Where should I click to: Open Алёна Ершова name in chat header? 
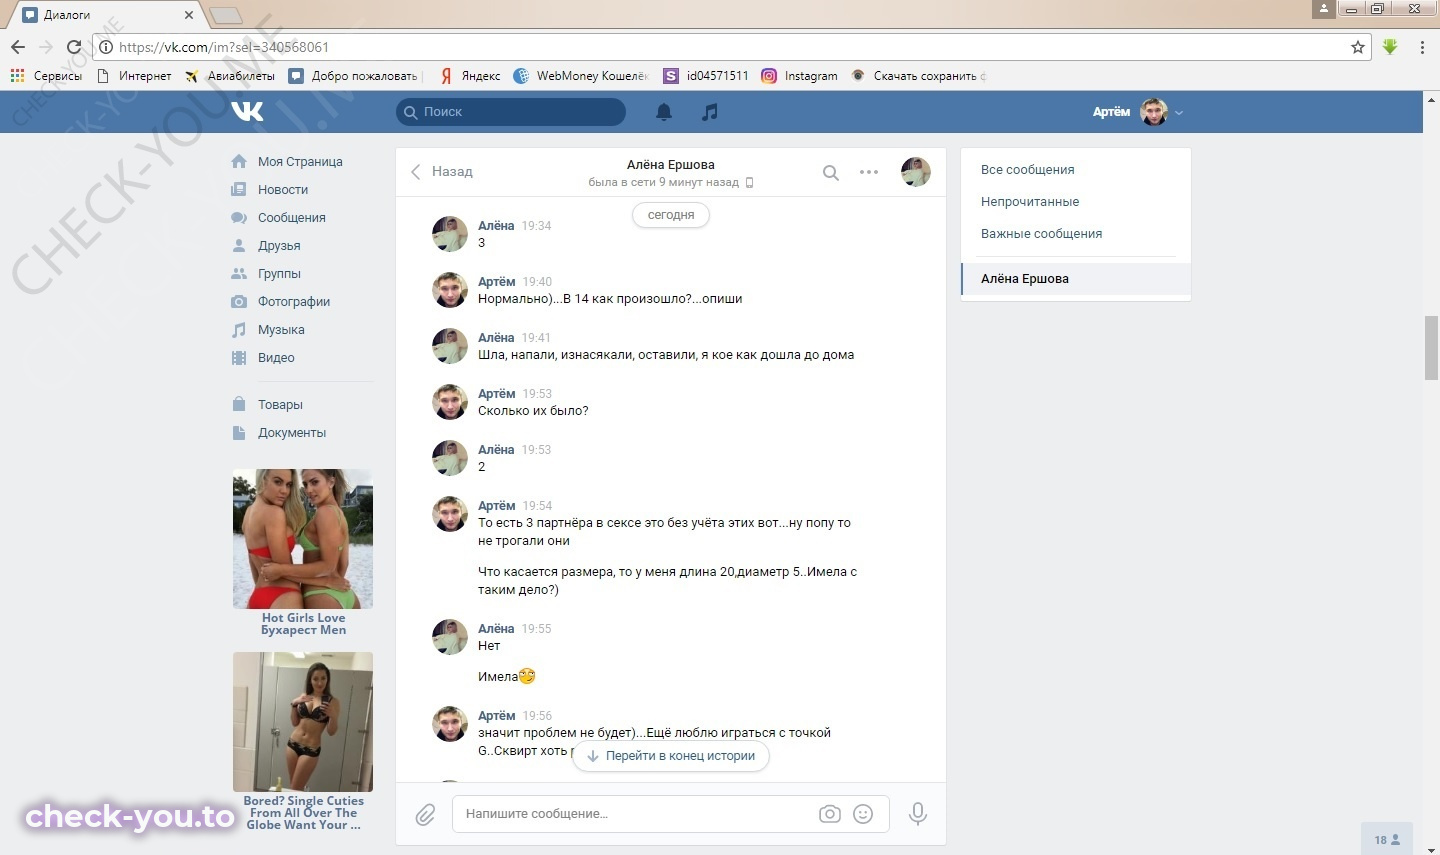click(x=671, y=165)
